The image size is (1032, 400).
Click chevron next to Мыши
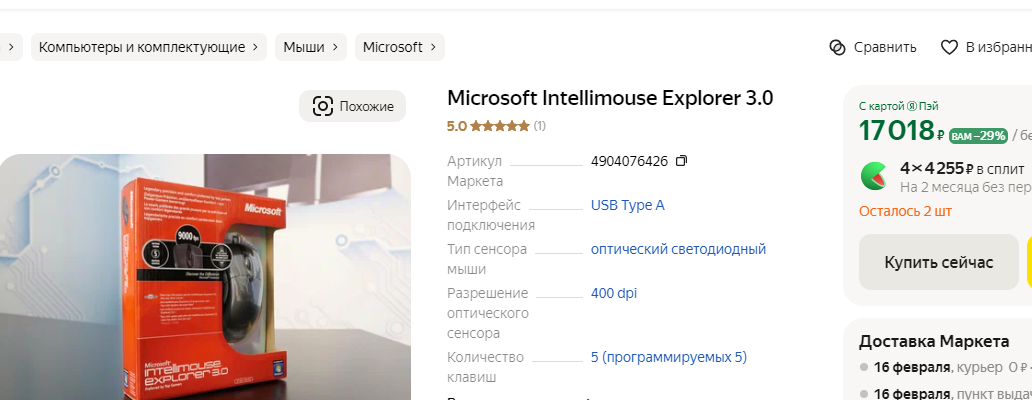(x=335, y=47)
